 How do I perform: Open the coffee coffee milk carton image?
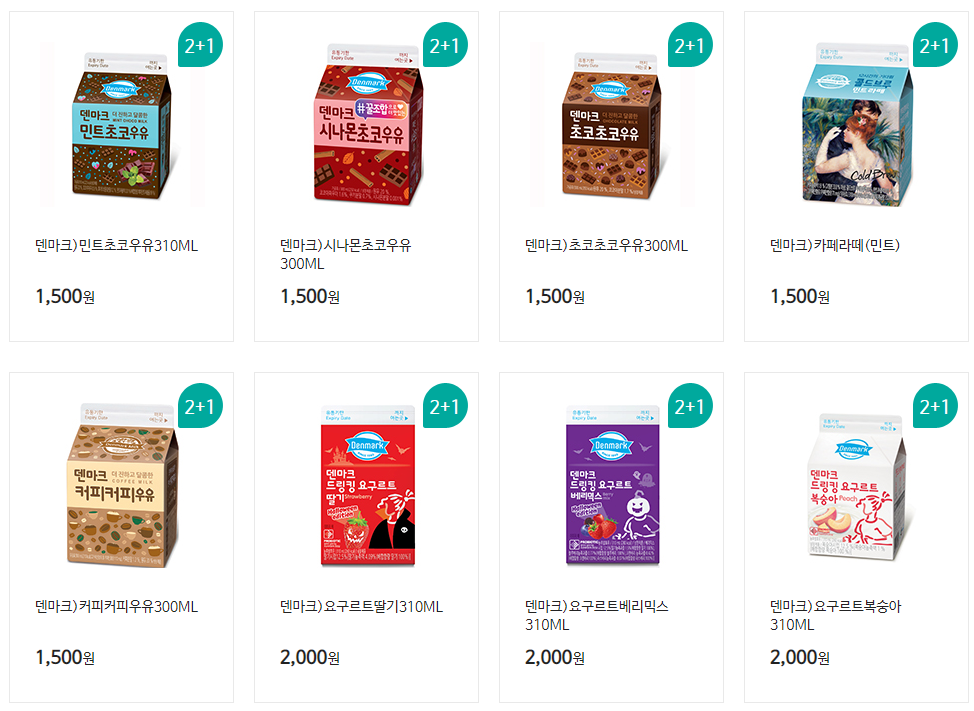pos(122,486)
